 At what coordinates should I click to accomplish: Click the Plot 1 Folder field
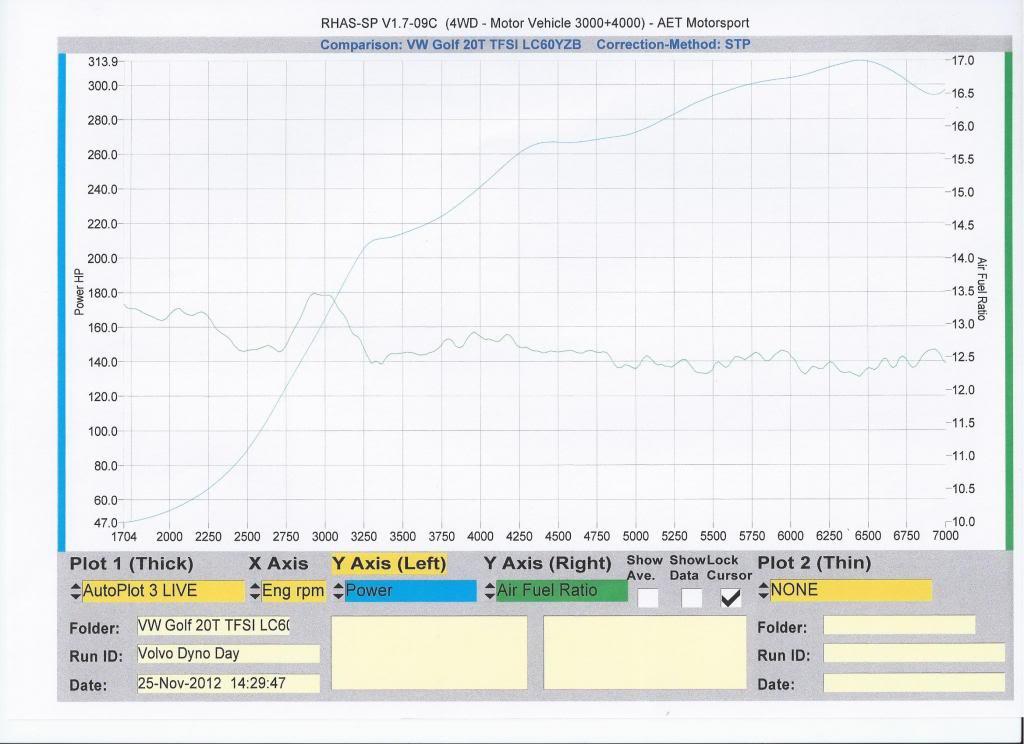(x=212, y=627)
